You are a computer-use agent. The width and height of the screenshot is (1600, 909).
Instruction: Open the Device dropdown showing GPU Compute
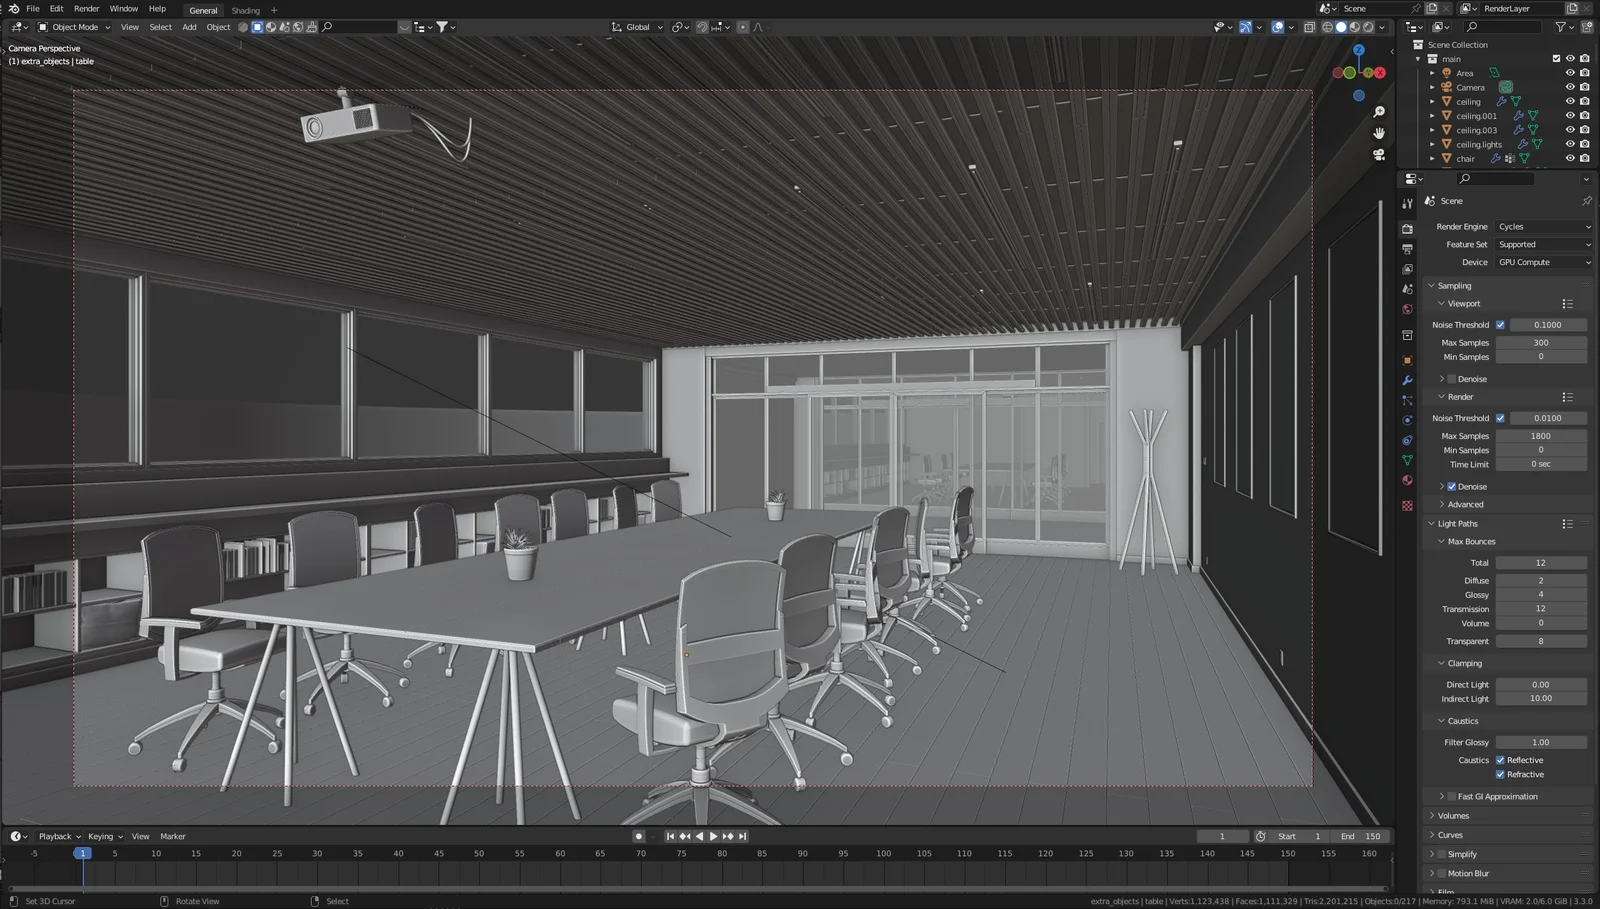tap(1543, 261)
